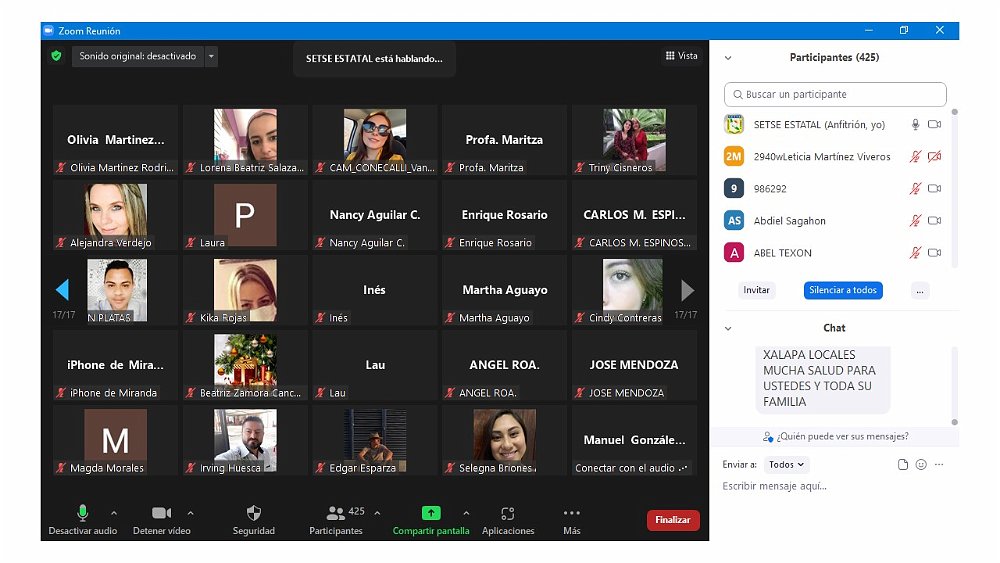Toggle Desactivar audio microphone
Viewport: 1000px width, 563px height.
point(83,513)
